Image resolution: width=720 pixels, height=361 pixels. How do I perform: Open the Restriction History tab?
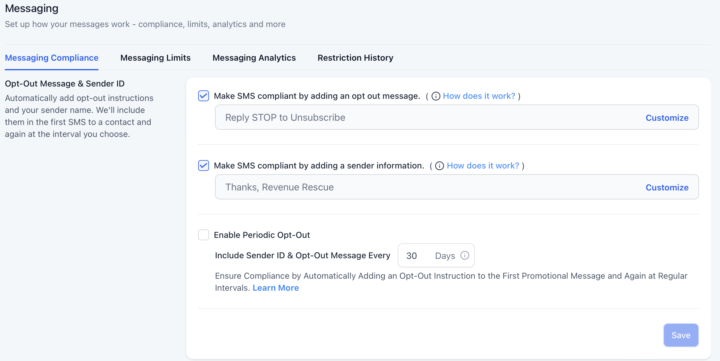point(355,58)
